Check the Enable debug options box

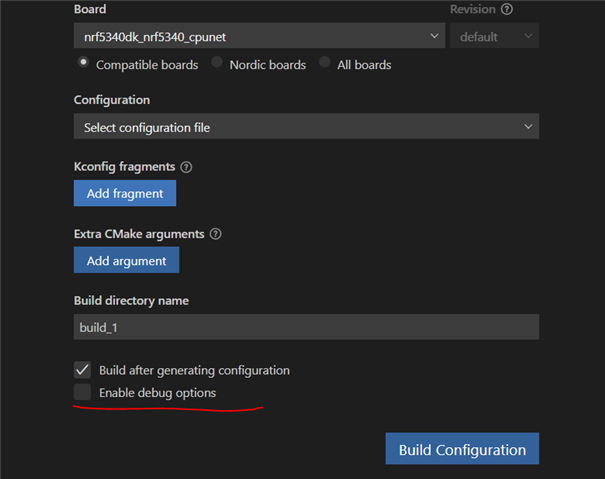(83, 392)
